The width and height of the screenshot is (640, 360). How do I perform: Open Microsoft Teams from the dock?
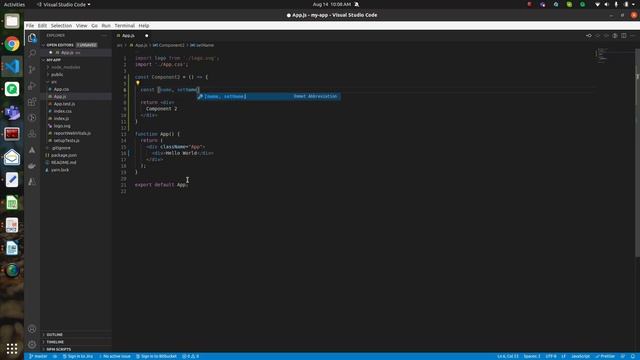12,112
